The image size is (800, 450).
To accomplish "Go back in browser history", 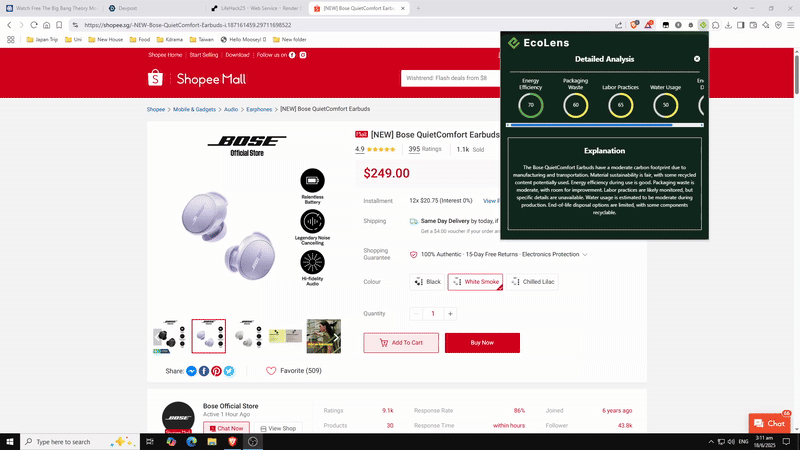I will coord(9,25).
